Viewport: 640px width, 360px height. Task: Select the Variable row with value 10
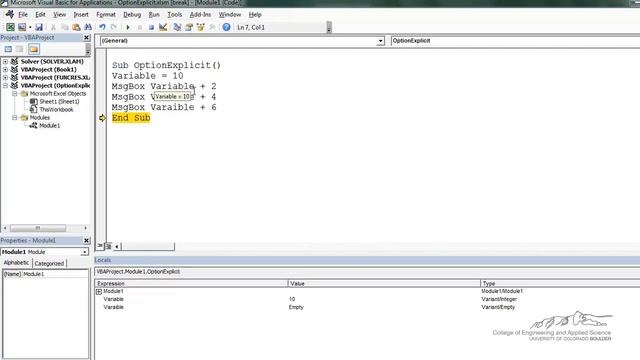point(367,299)
